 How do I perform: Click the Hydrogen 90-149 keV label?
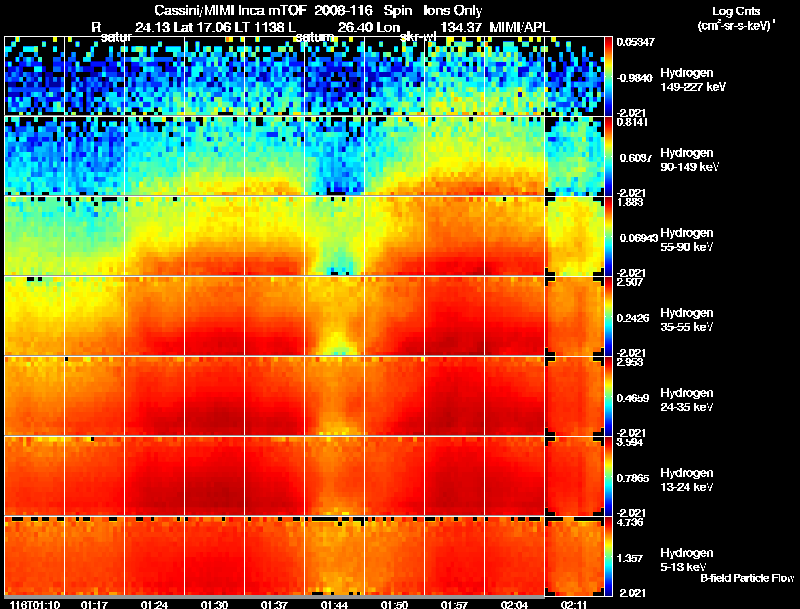point(690,160)
